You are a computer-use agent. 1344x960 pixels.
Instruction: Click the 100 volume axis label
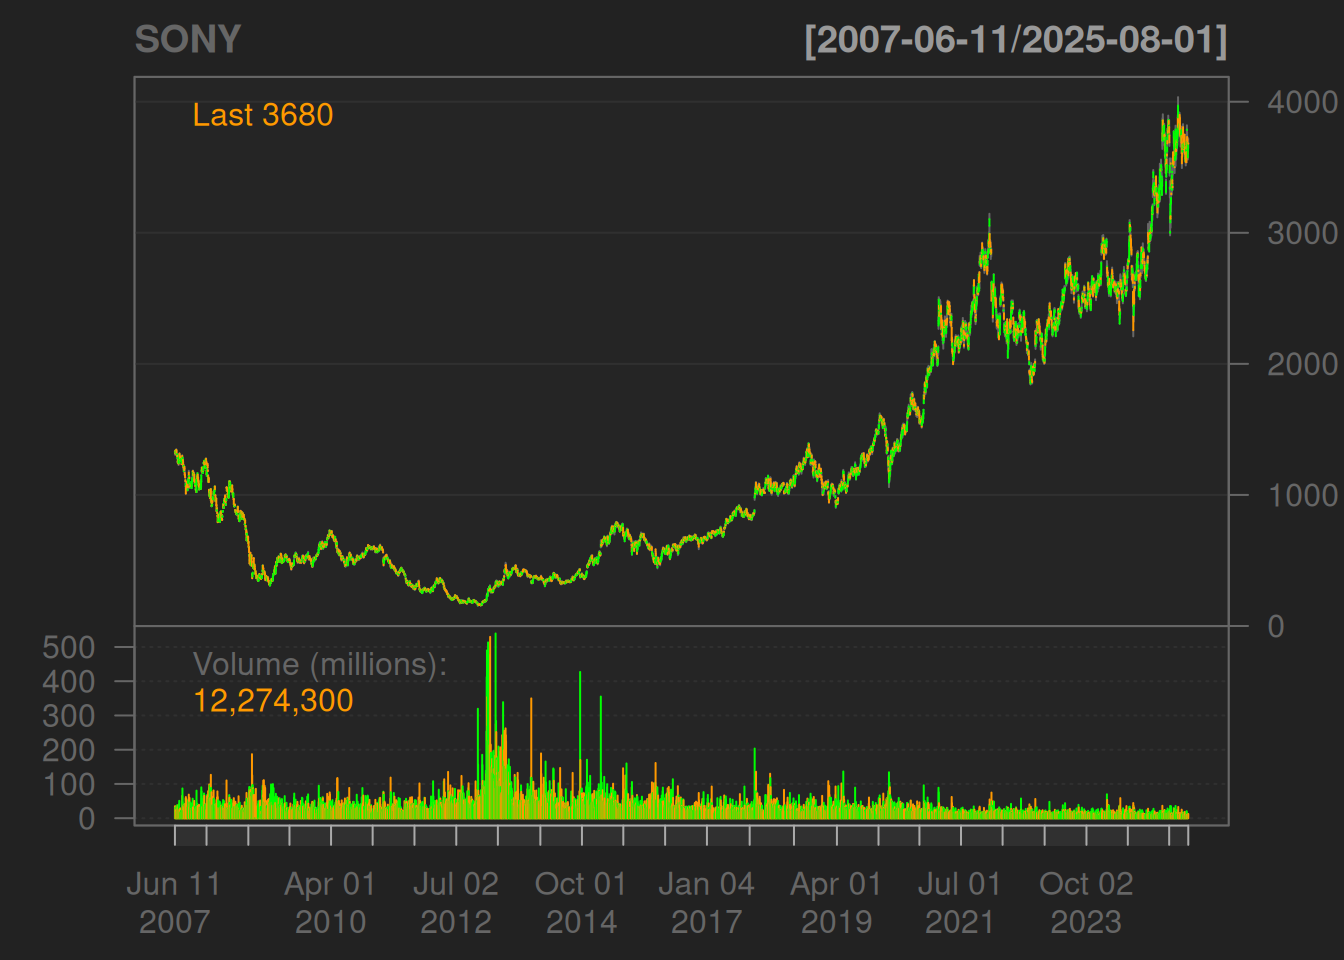[x=68, y=785]
